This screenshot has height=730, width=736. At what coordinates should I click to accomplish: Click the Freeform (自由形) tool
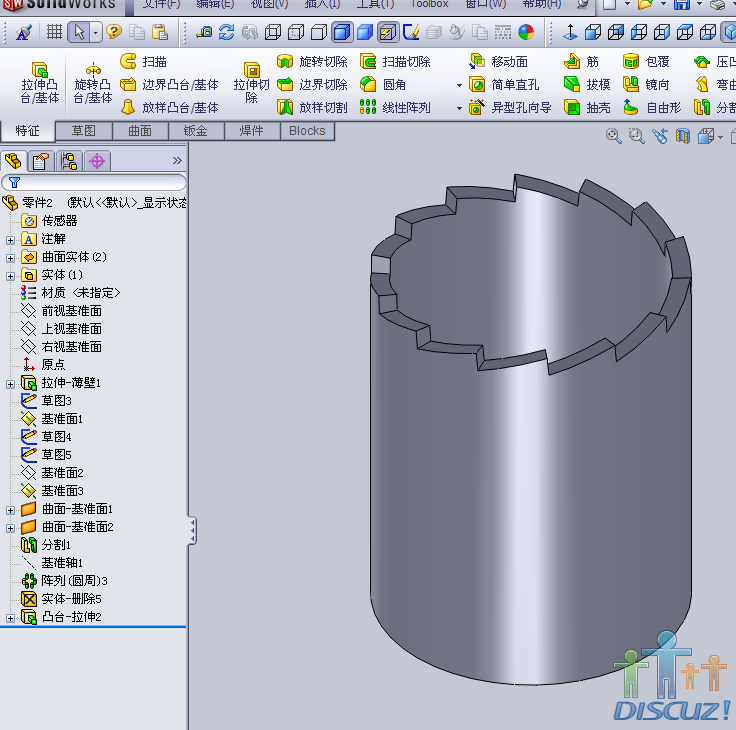[652, 107]
